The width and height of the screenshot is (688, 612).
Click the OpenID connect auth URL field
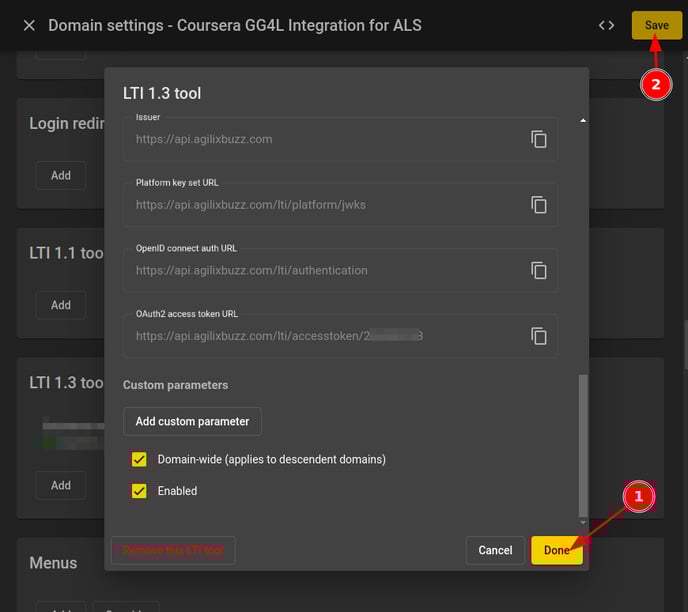pyautogui.click(x=340, y=271)
